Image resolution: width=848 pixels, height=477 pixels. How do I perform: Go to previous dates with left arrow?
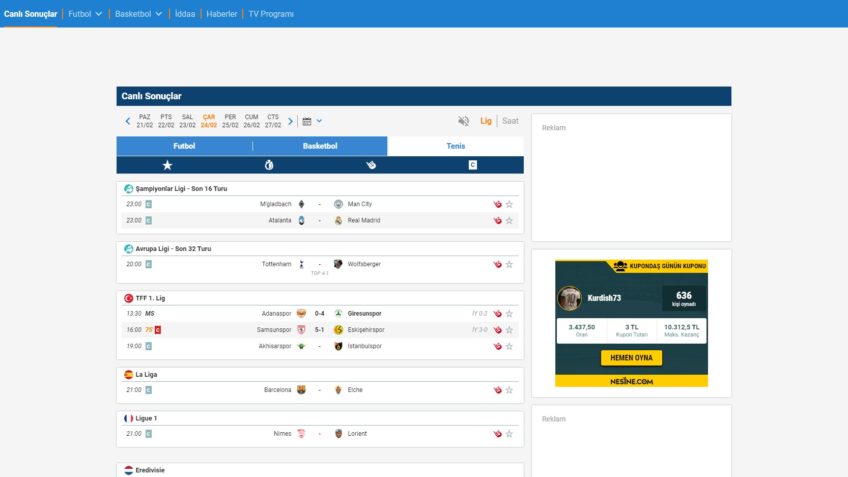(128, 121)
